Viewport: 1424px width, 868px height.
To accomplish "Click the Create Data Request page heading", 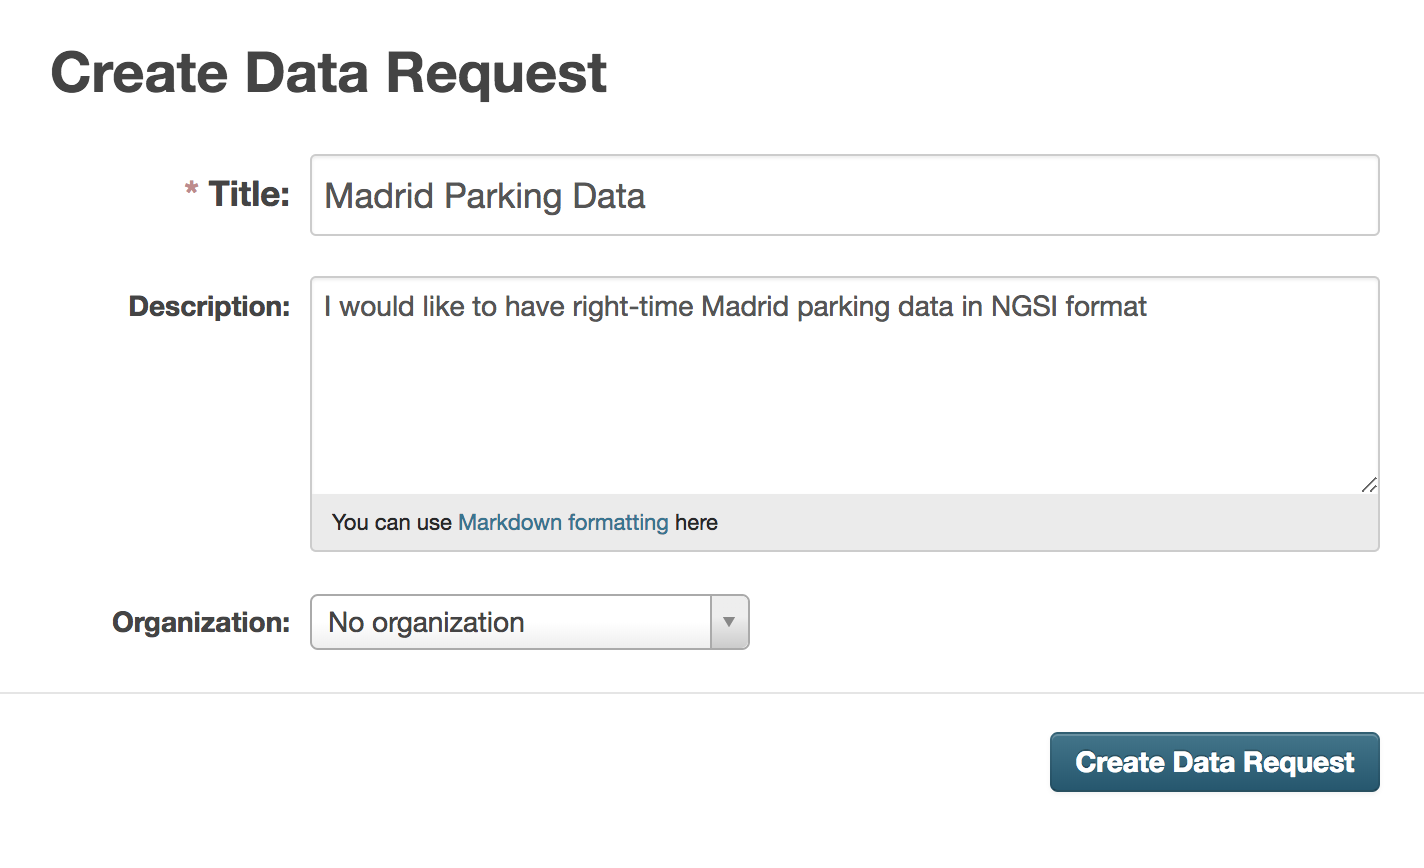I will (x=328, y=73).
